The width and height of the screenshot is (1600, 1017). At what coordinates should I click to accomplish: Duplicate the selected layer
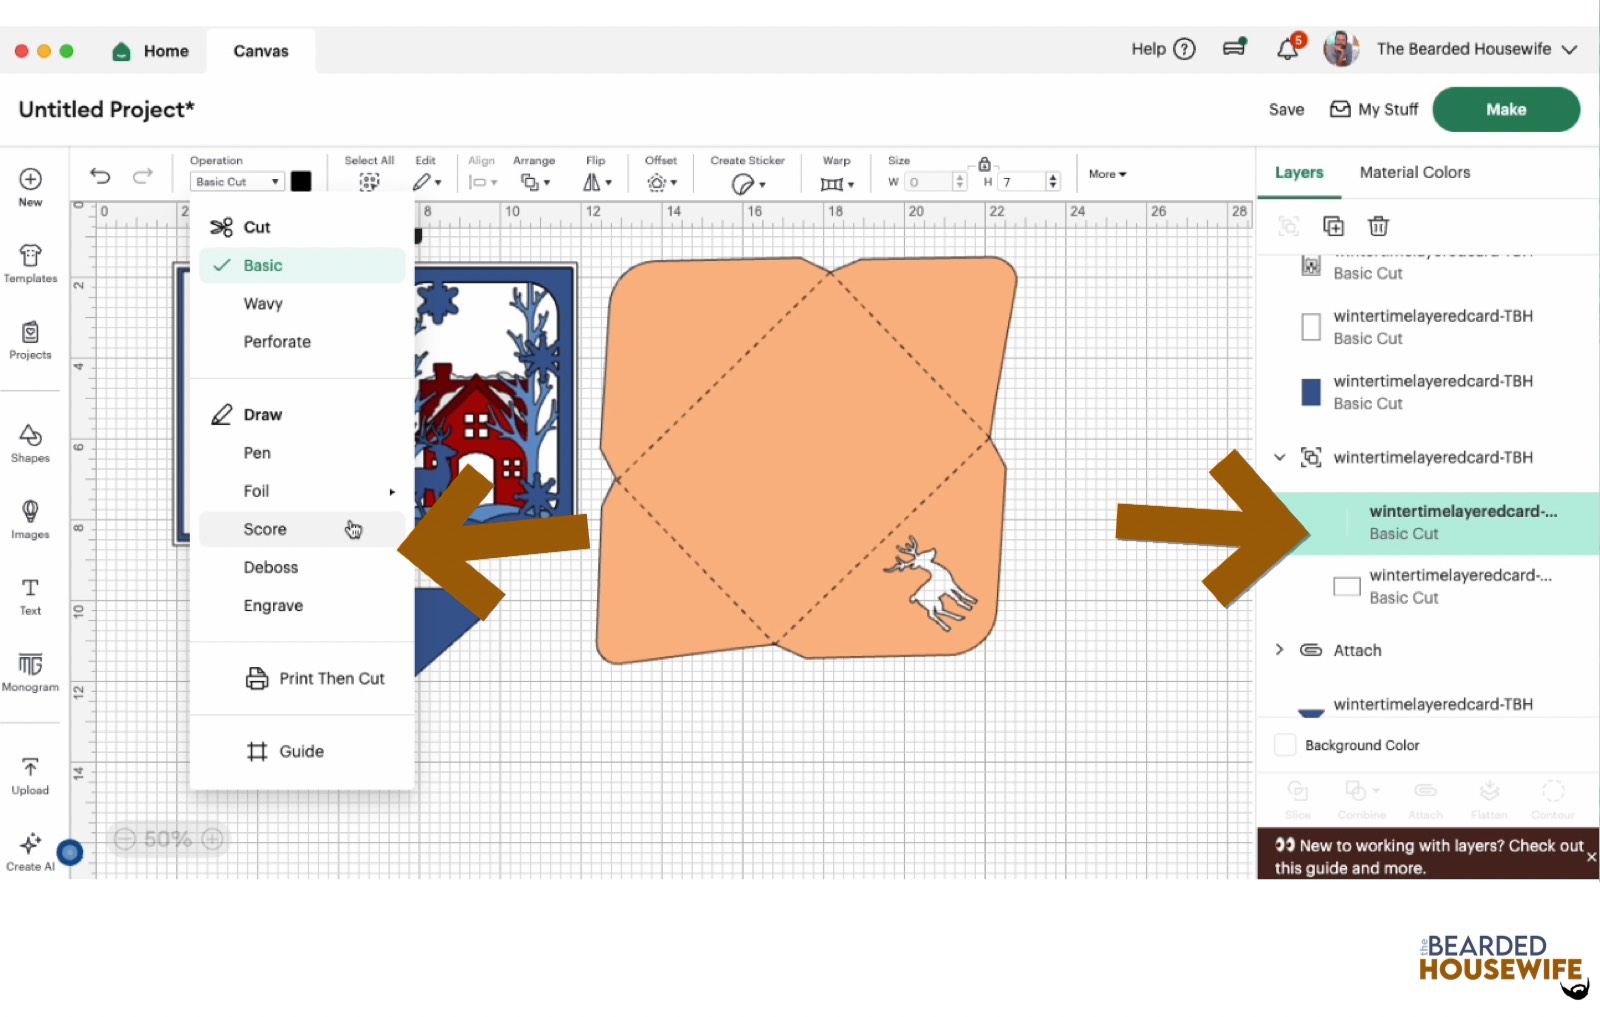pyautogui.click(x=1333, y=226)
